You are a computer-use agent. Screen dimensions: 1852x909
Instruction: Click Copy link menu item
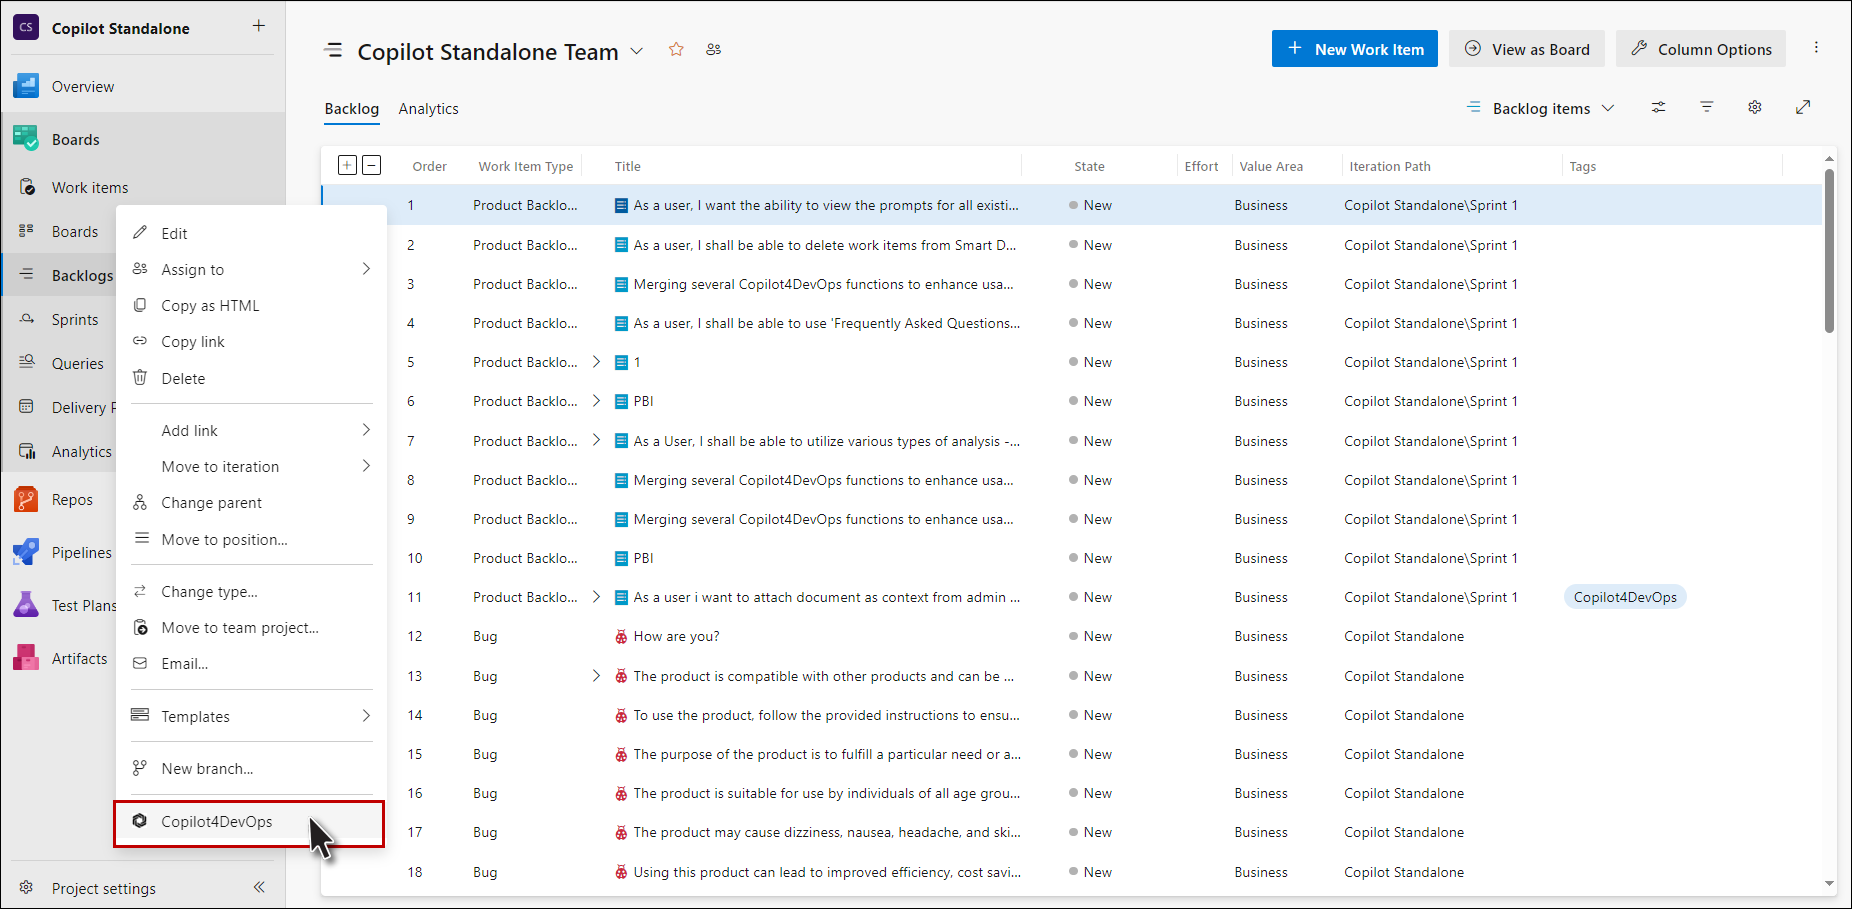(x=251, y=341)
